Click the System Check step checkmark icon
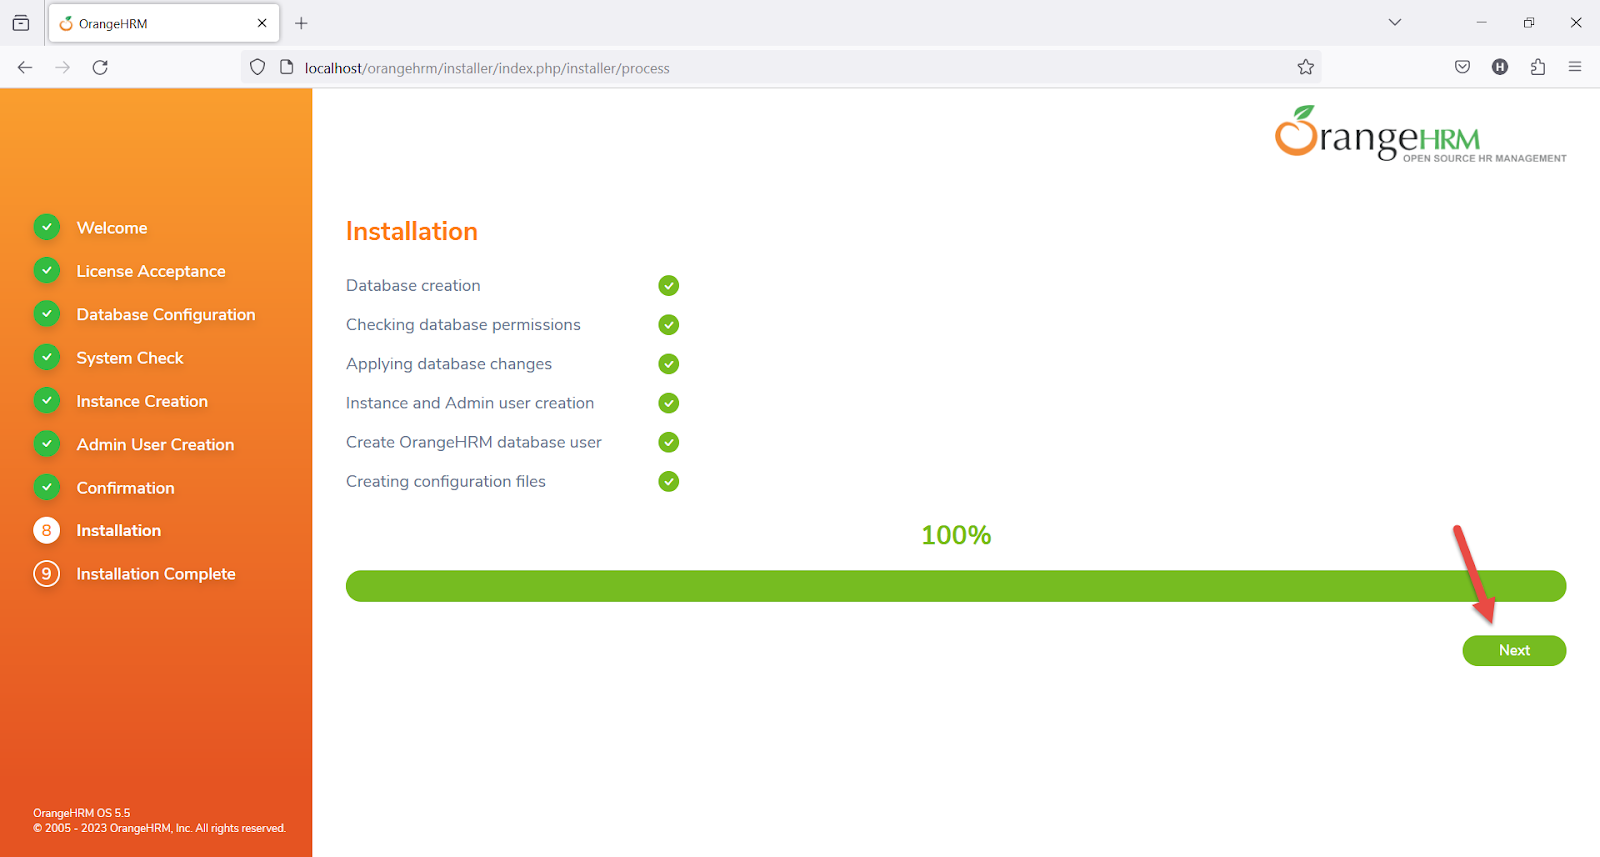 tap(46, 357)
